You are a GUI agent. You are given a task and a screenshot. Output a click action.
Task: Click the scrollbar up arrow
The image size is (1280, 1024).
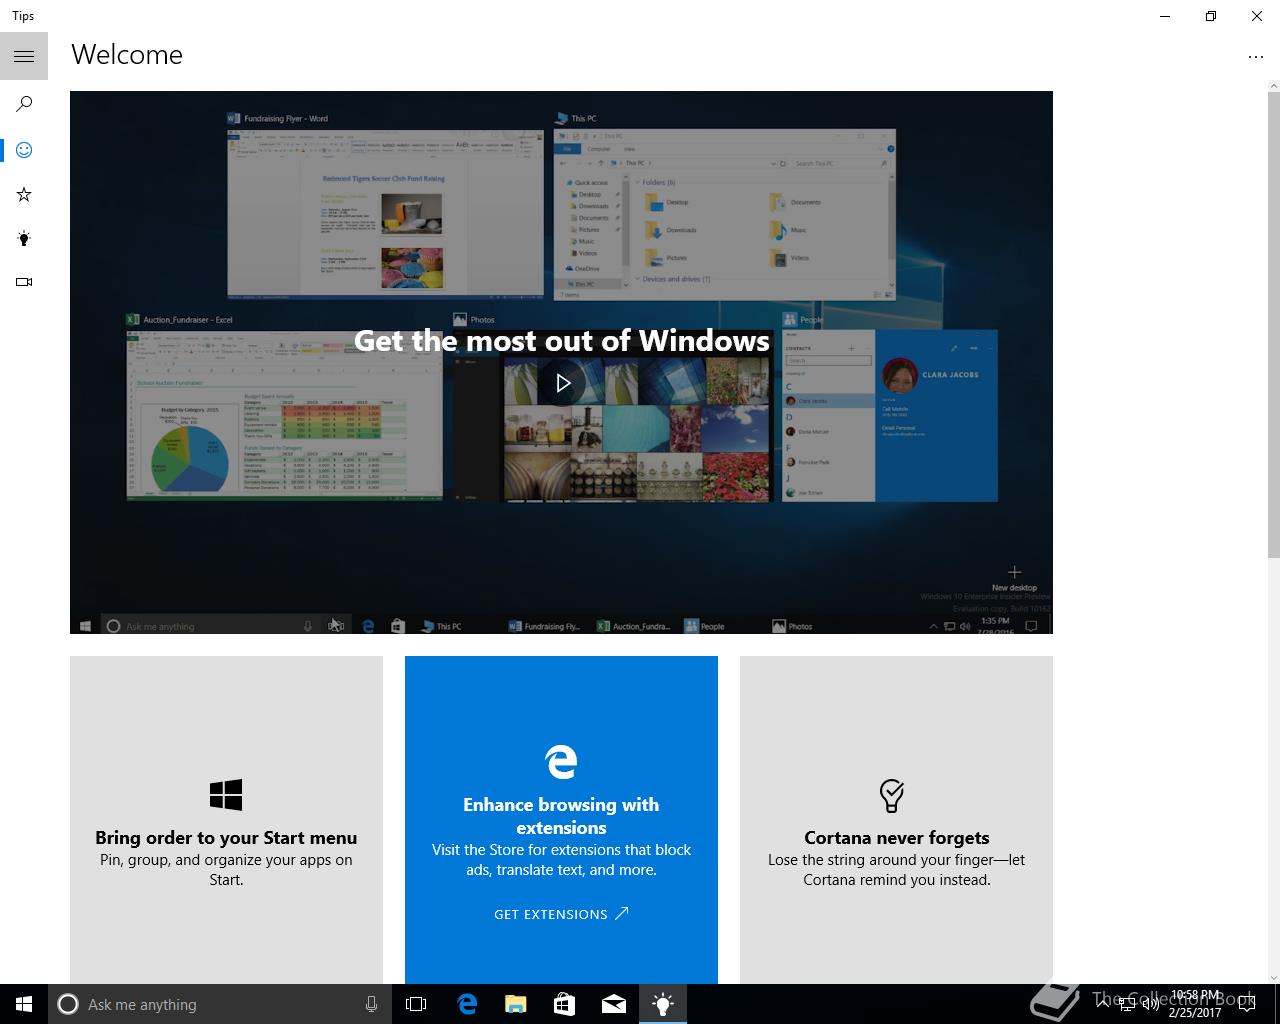tap(1273, 86)
